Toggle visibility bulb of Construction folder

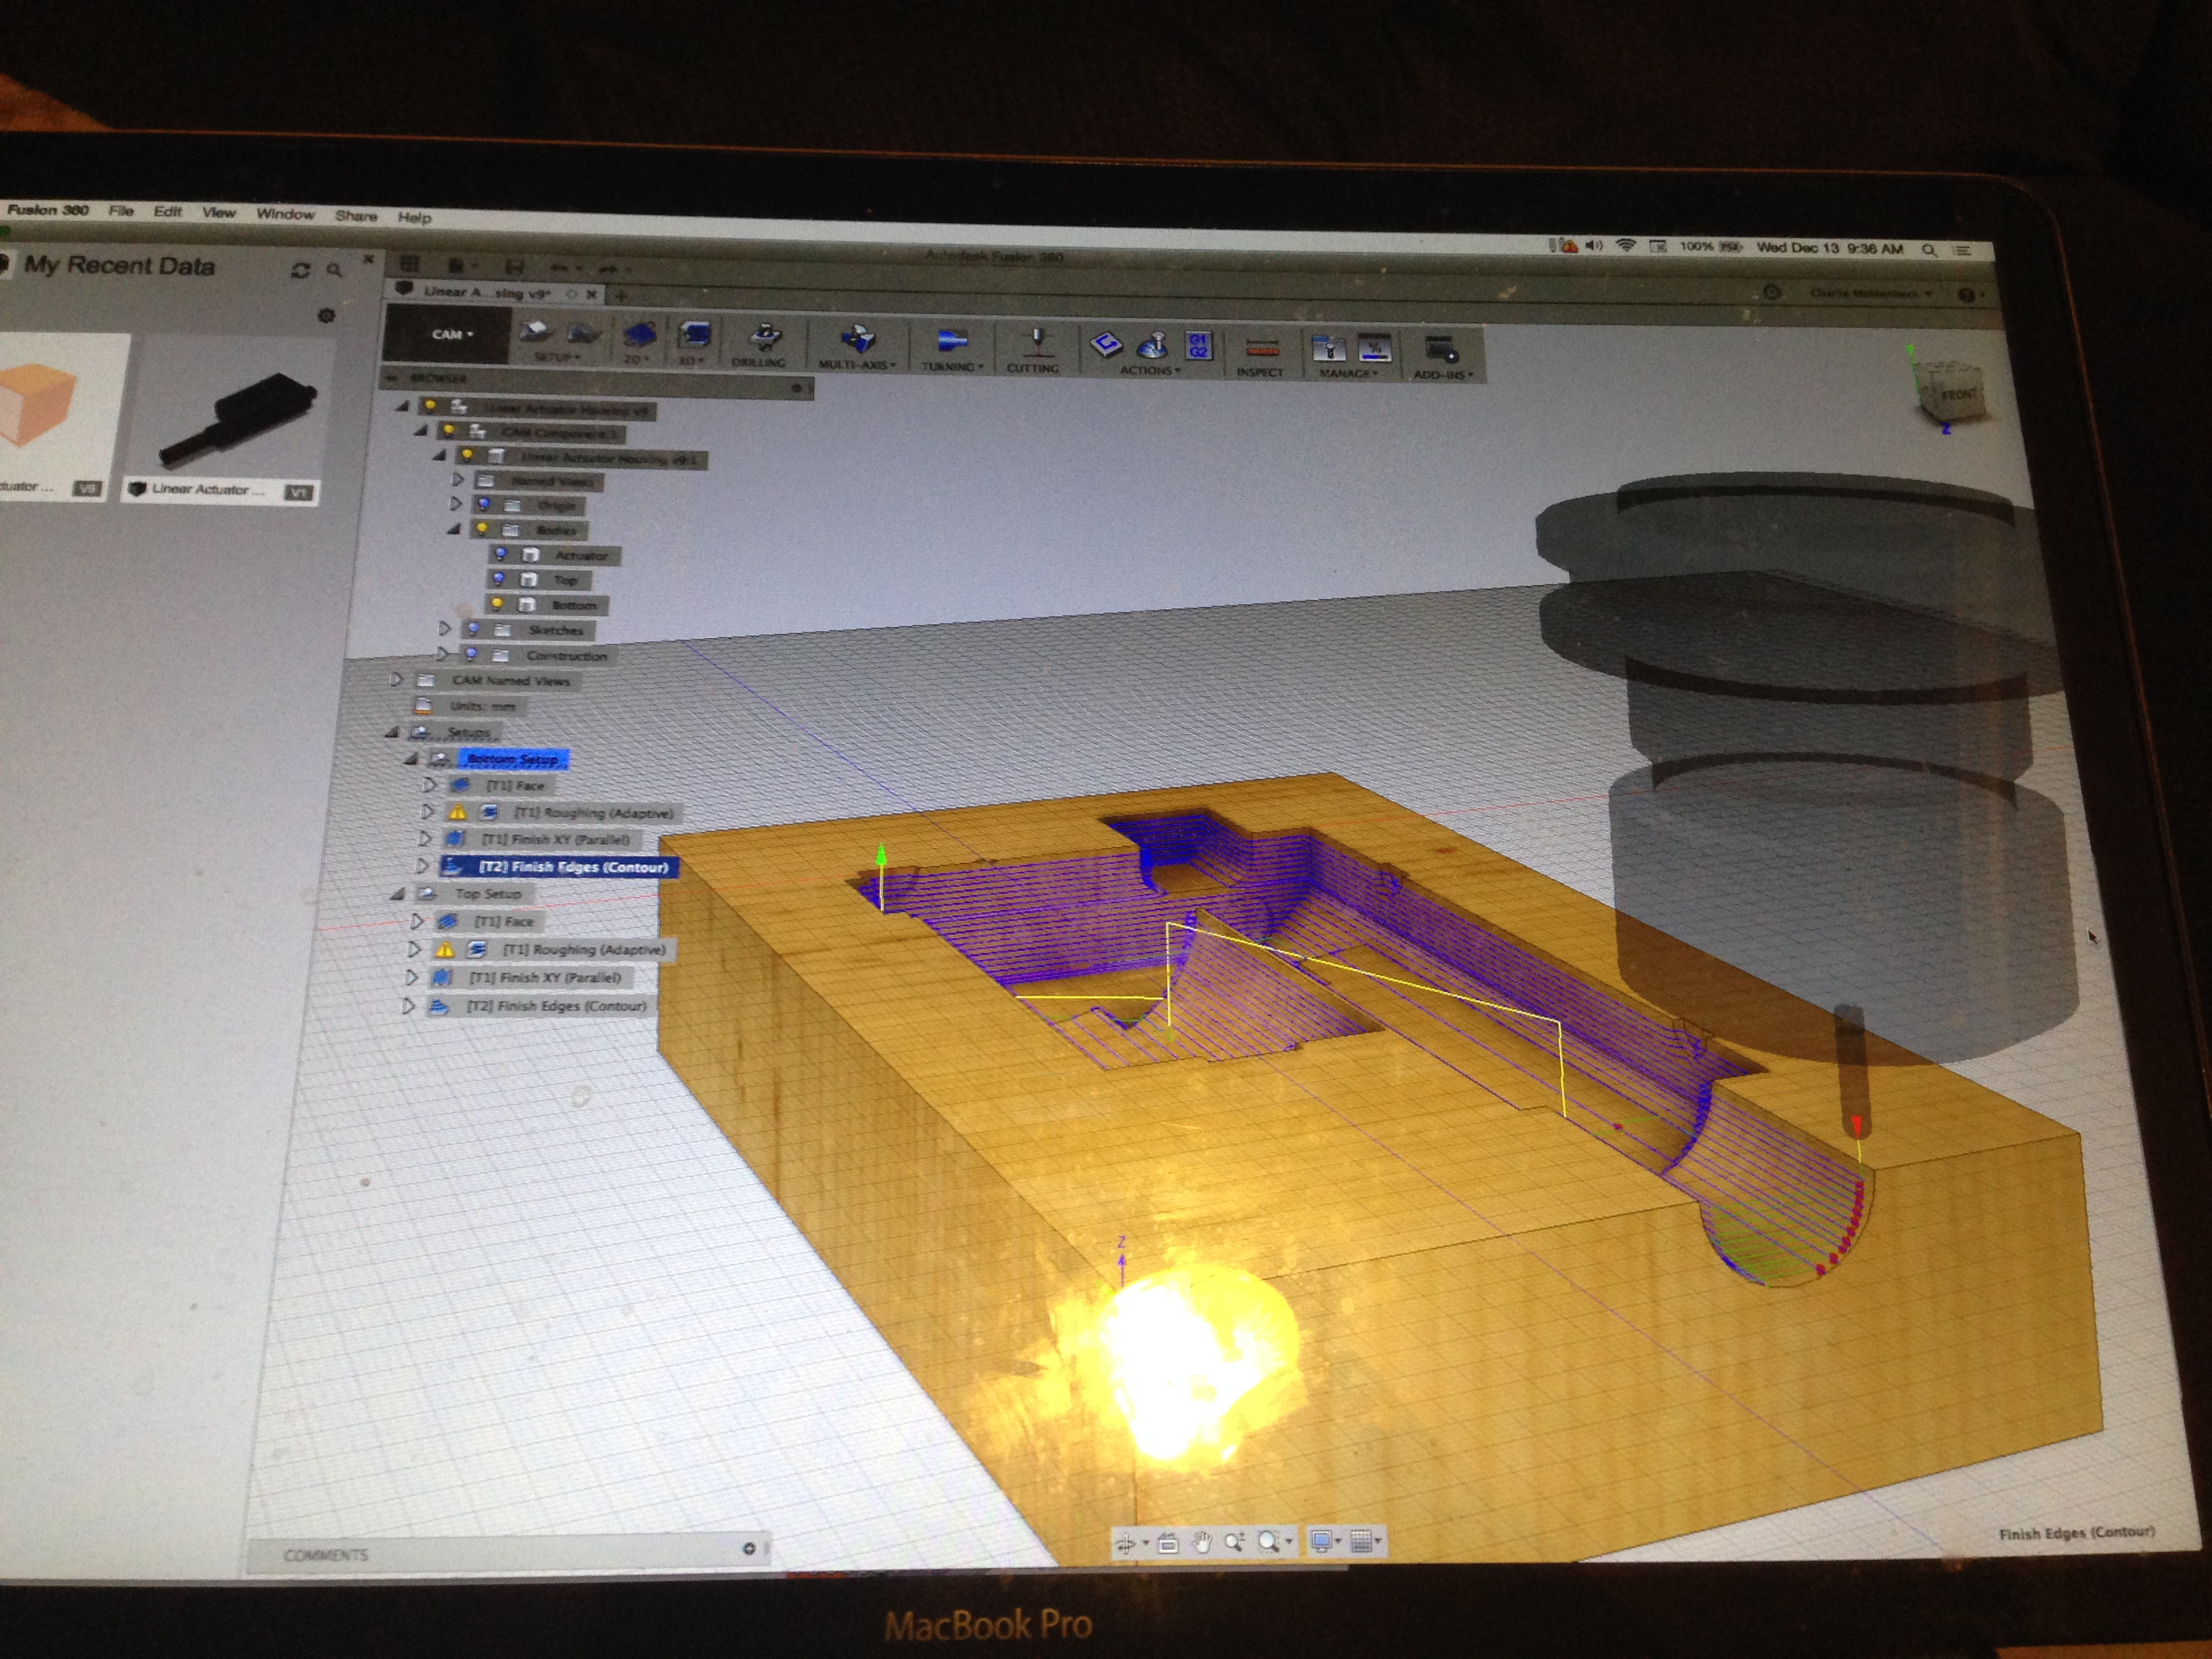[471, 654]
